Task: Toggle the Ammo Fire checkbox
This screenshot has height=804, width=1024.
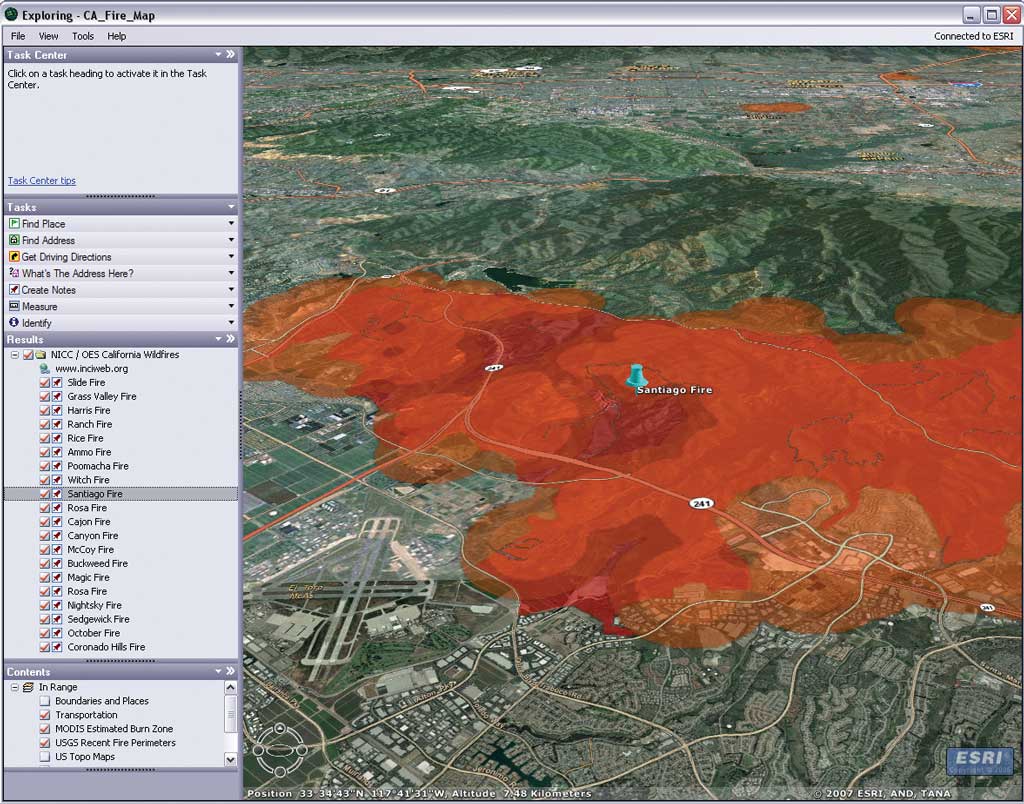Action: click(x=44, y=452)
